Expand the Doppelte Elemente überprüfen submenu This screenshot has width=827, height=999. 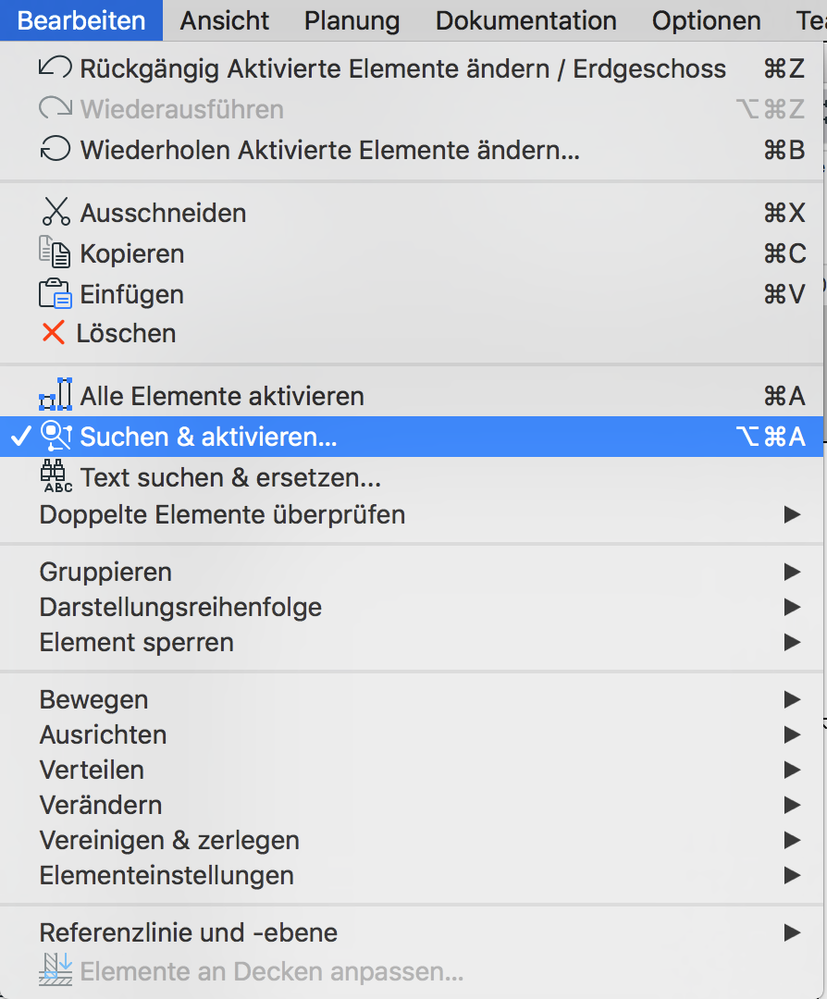coord(792,515)
